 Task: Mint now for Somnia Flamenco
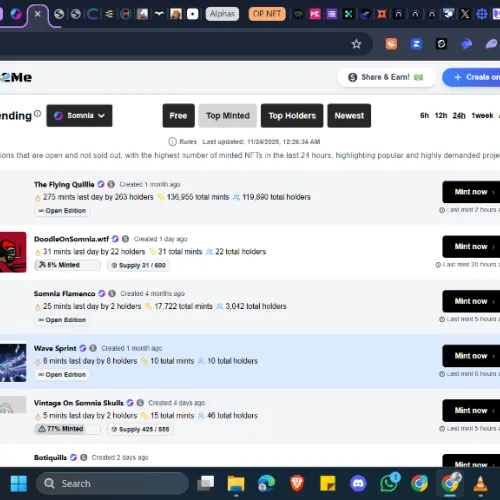pos(471,301)
